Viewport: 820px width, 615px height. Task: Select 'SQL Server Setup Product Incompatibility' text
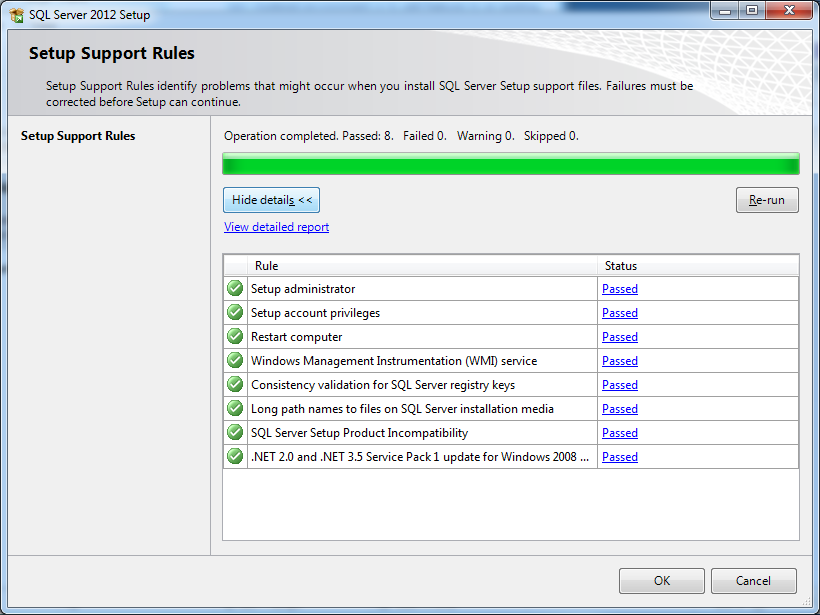point(359,433)
